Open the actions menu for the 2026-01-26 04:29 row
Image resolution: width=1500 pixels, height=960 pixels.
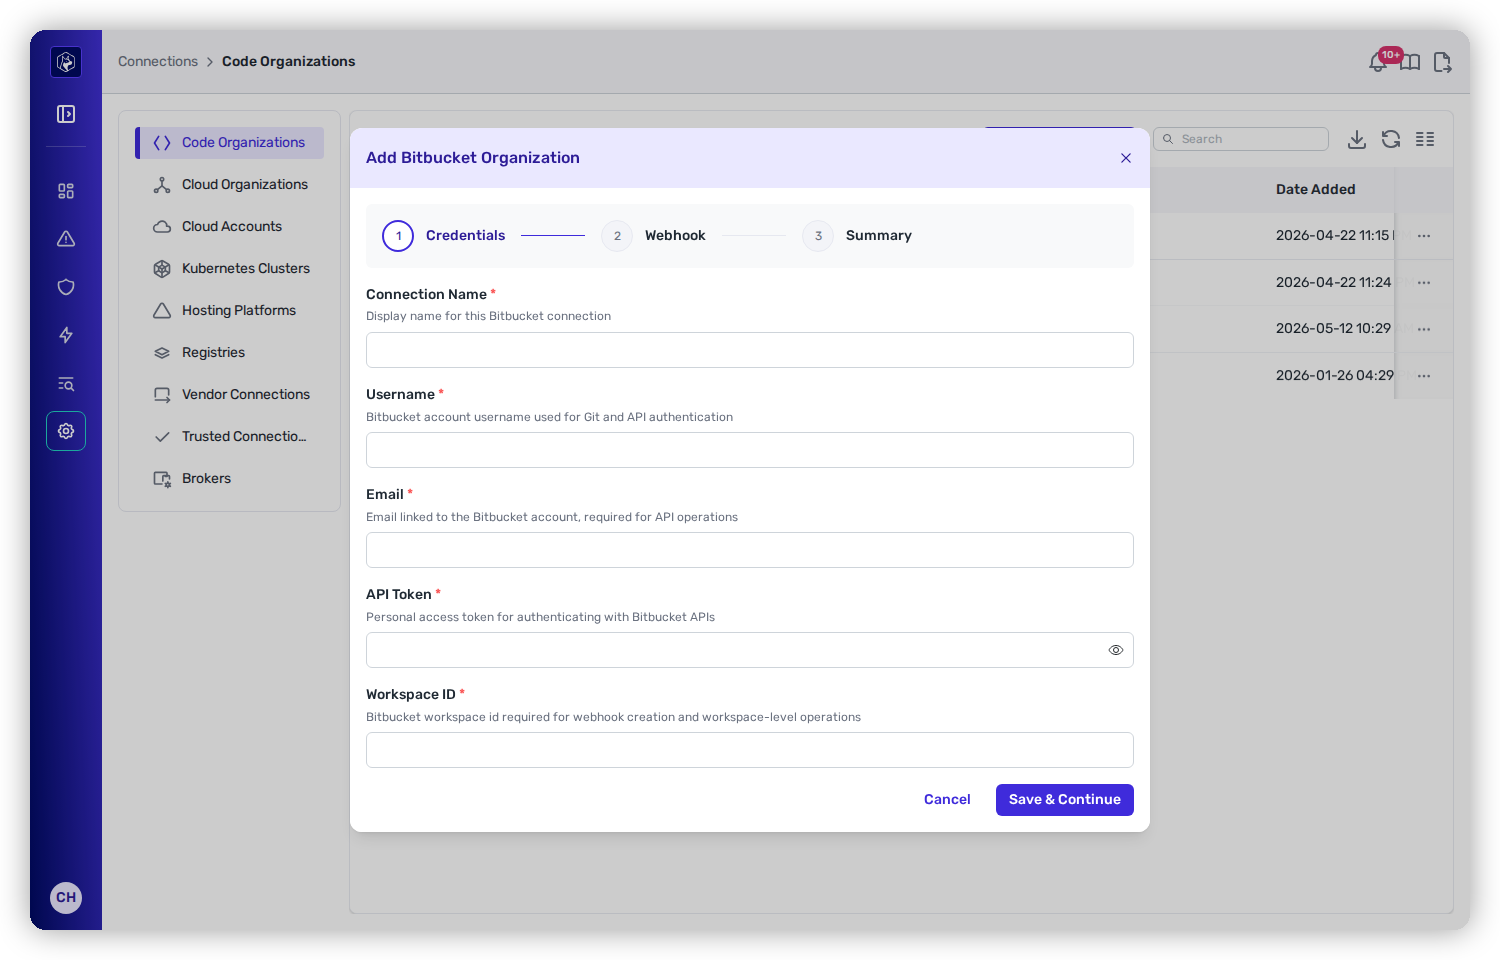pos(1424,376)
